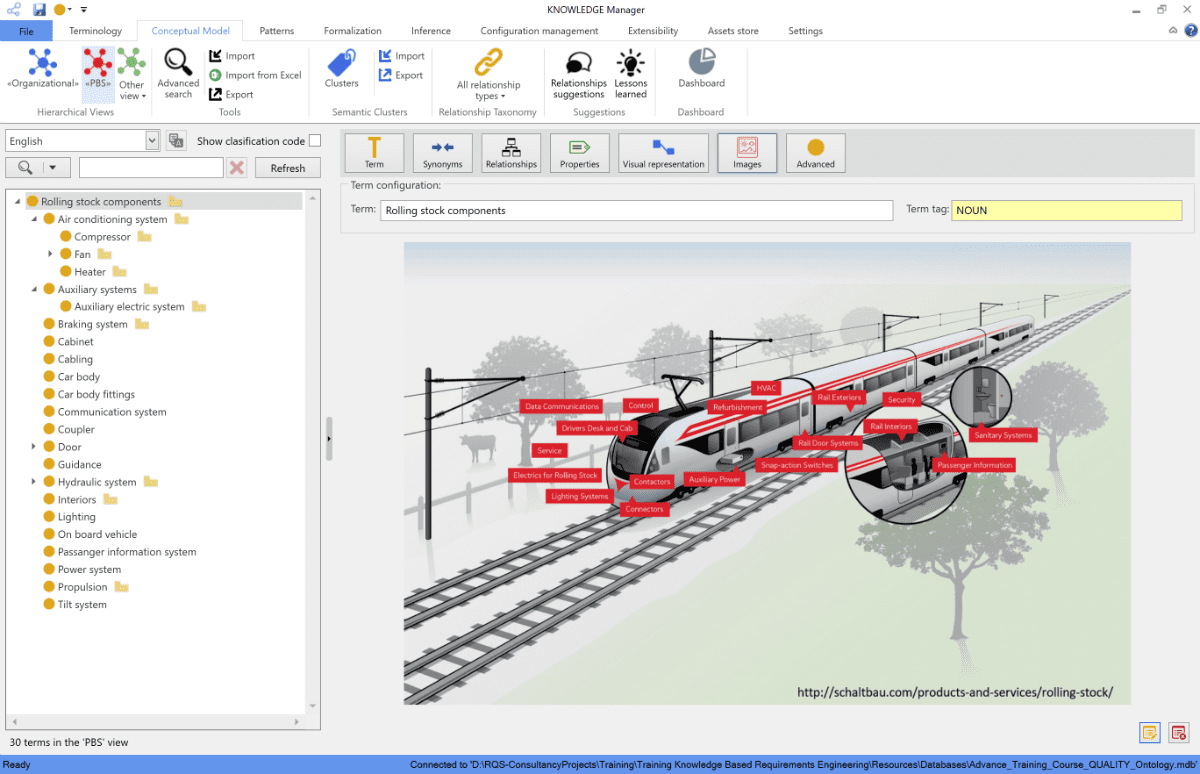Switch to Terminology tab

pyautogui.click(x=95, y=31)
